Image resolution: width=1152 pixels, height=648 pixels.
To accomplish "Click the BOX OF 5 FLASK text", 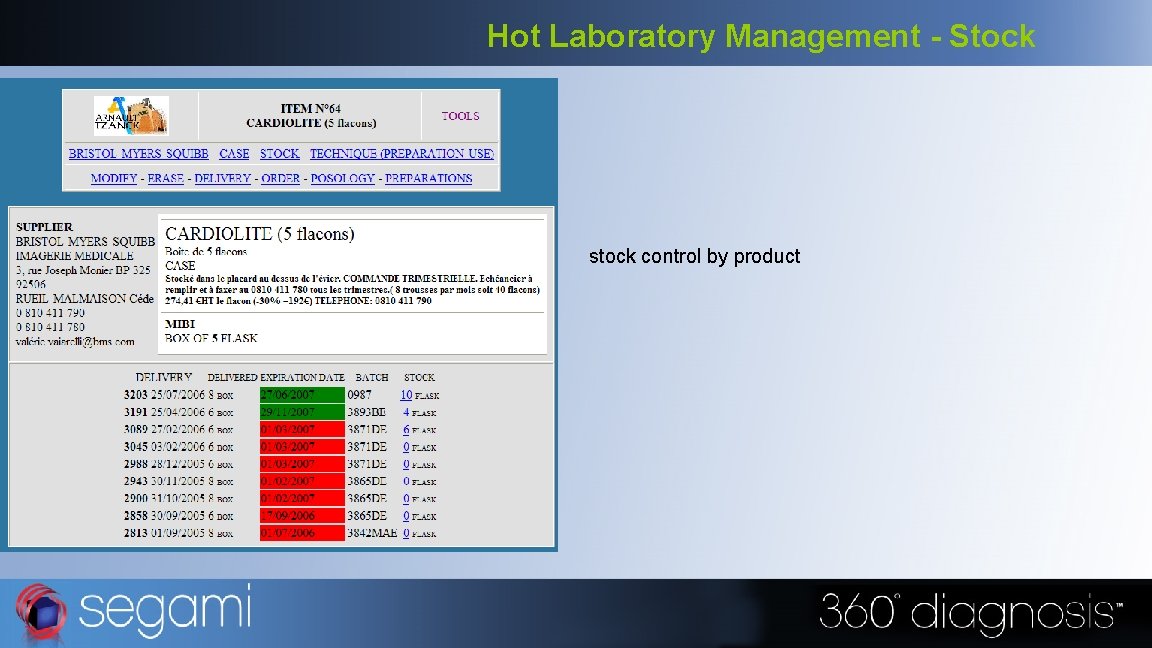I will tap(211, 339).
